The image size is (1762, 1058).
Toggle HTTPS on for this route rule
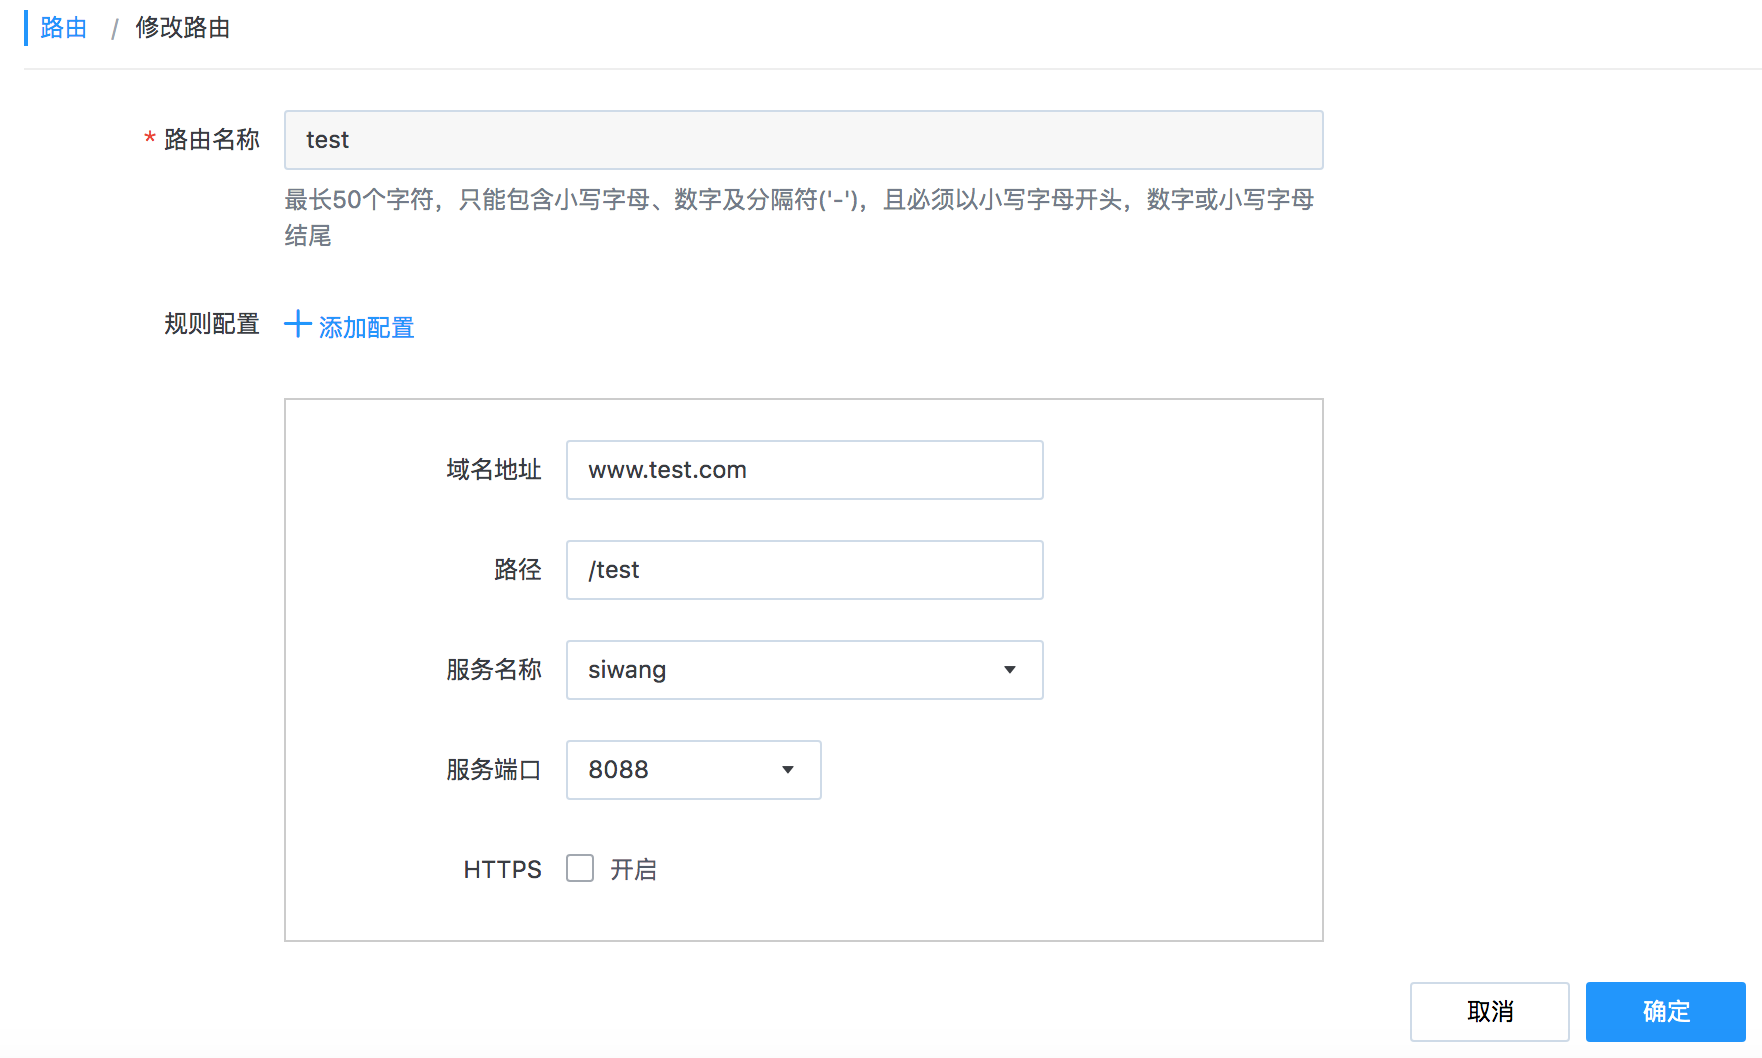[x=579, y=869]
